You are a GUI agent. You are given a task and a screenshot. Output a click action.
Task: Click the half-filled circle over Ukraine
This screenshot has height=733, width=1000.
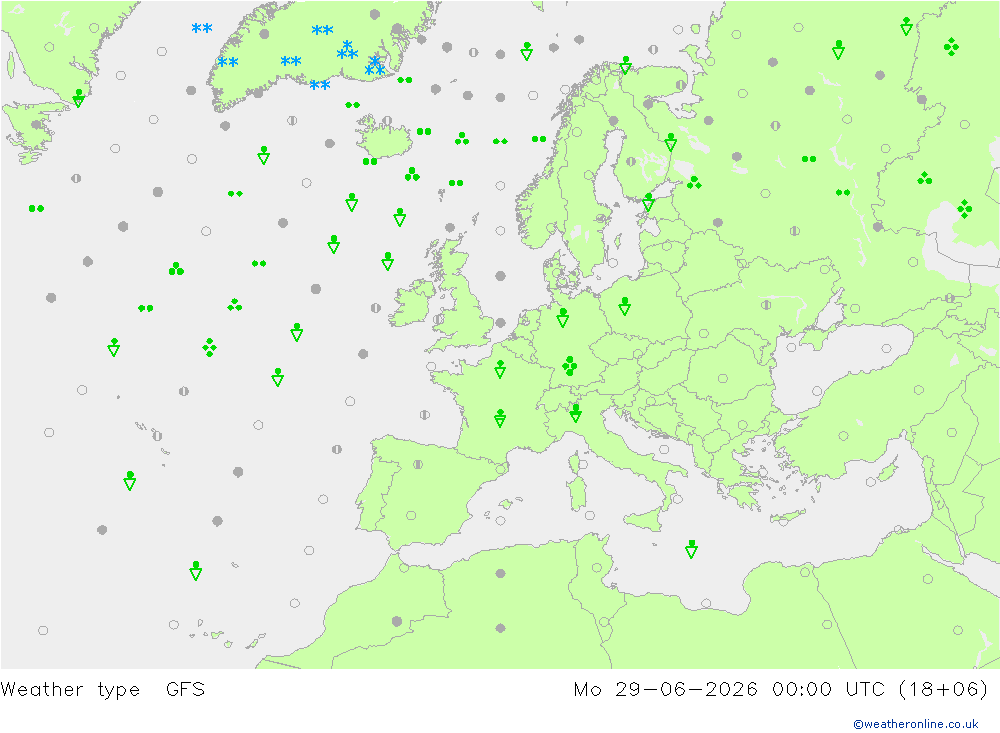766,305
